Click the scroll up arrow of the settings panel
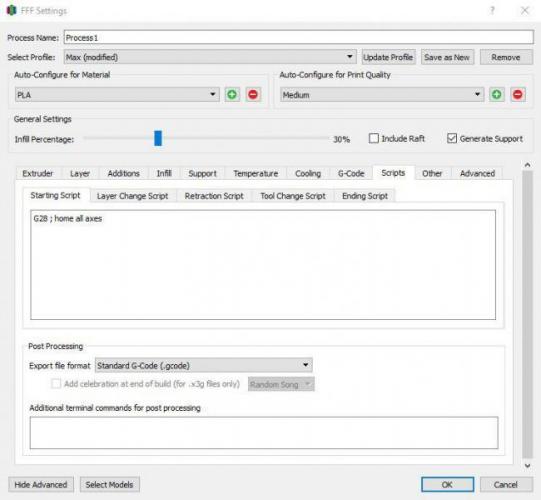Image resolution: width=541 pixels, height=500 pixels. 528,165
